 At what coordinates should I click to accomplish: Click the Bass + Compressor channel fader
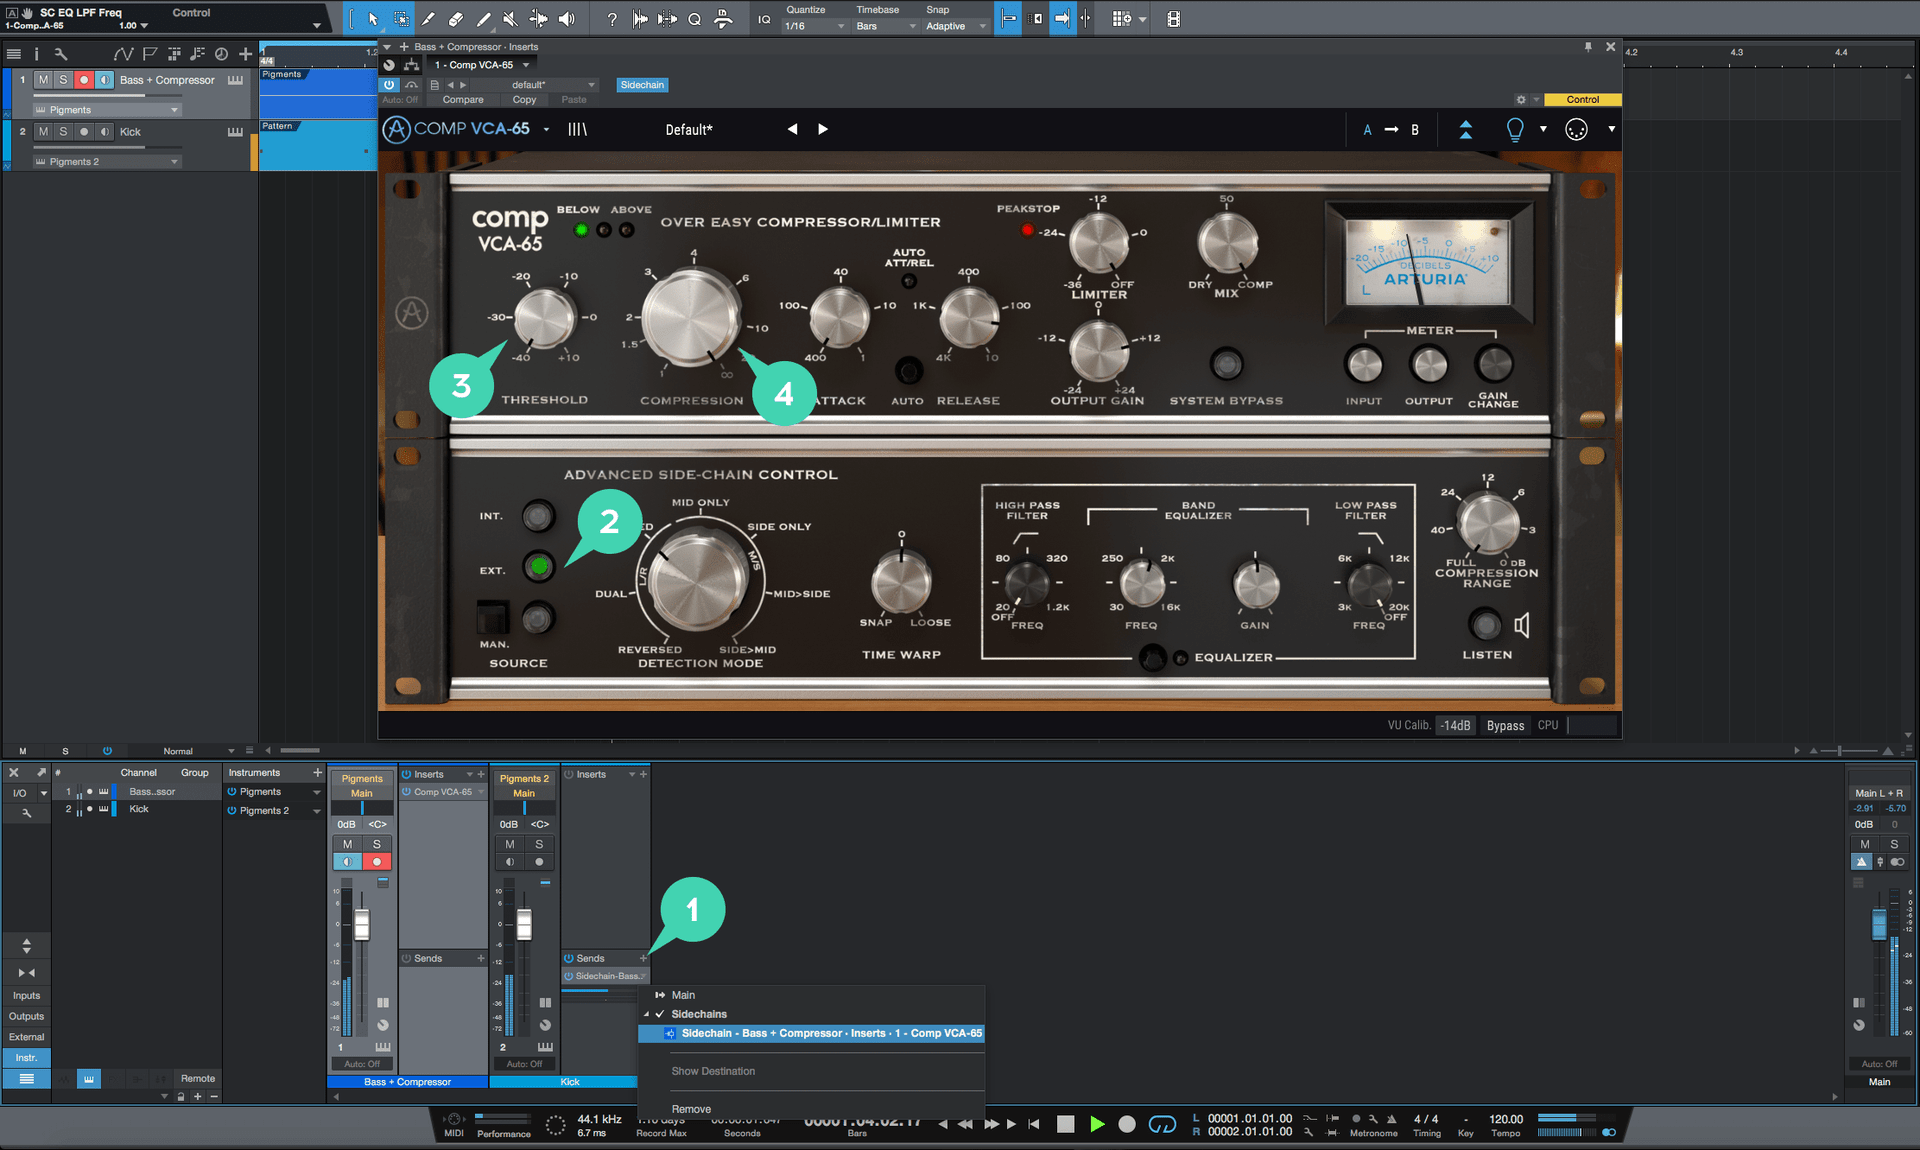click(x=362, y=924)
